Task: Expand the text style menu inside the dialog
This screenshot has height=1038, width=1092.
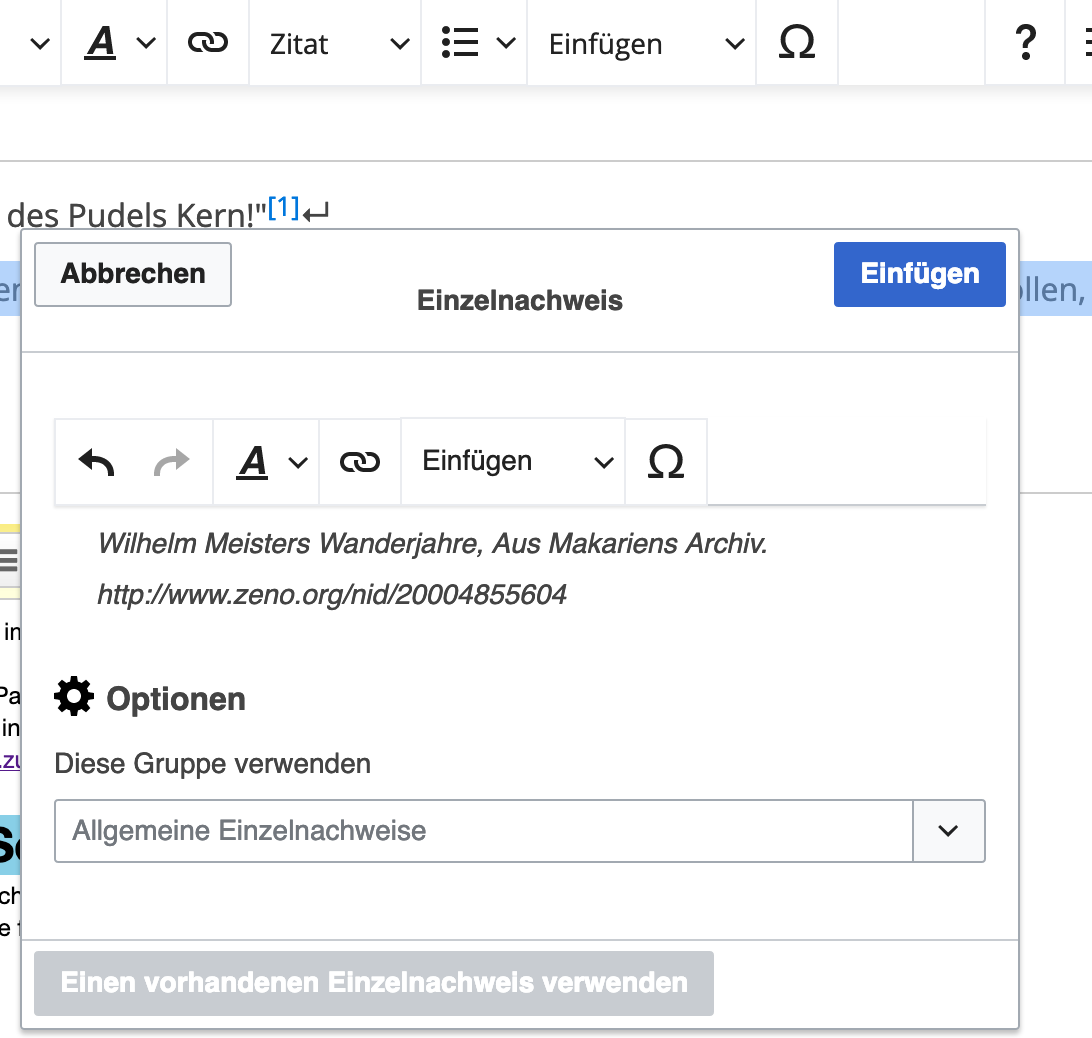Action: (270, 462)
